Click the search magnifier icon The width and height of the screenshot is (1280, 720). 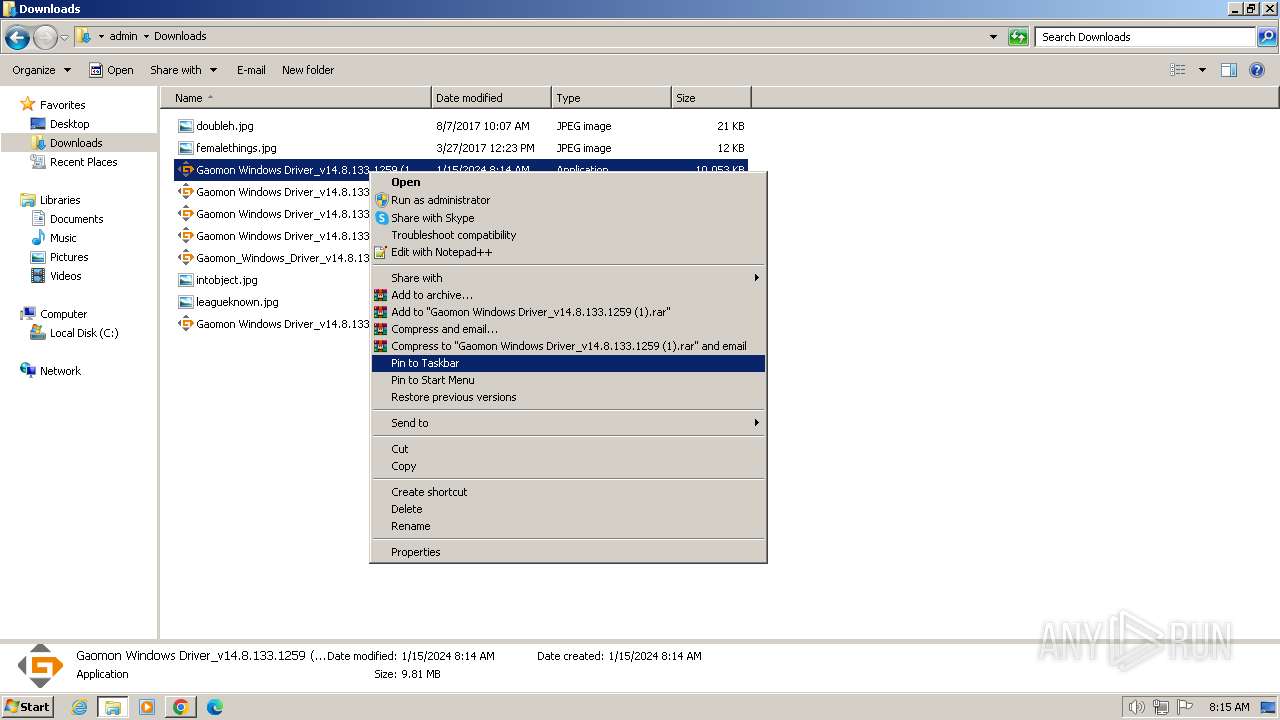click(x=1267, y=37)
